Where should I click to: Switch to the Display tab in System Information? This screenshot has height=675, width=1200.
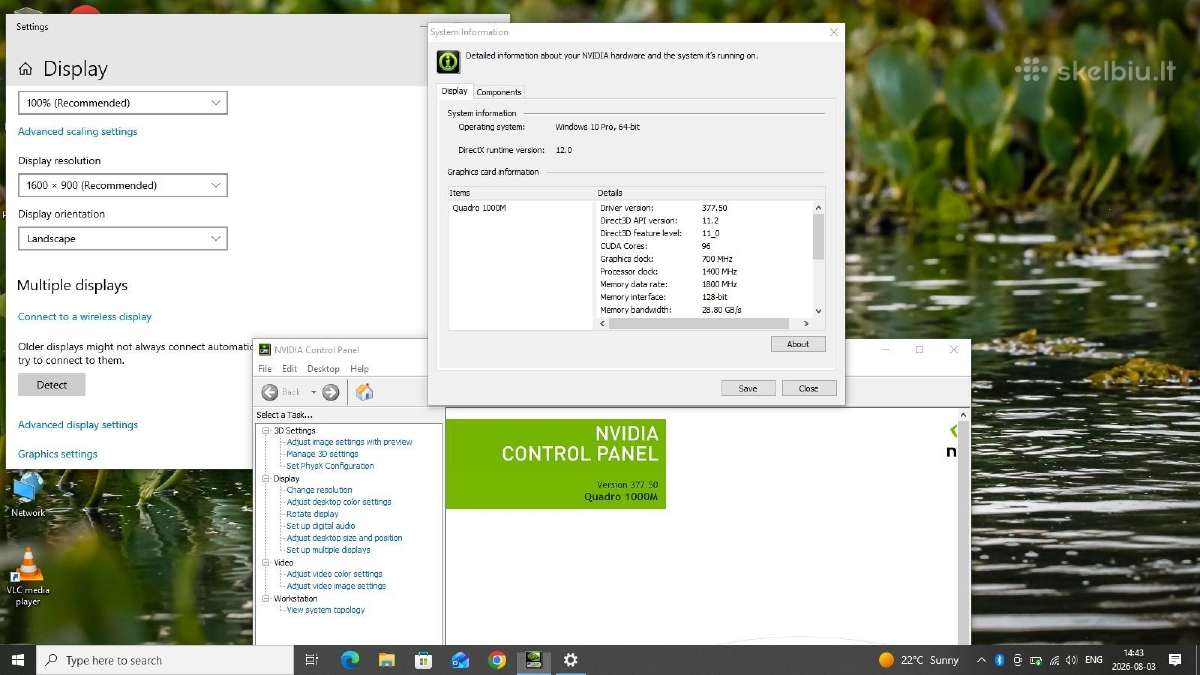[455, 91]
